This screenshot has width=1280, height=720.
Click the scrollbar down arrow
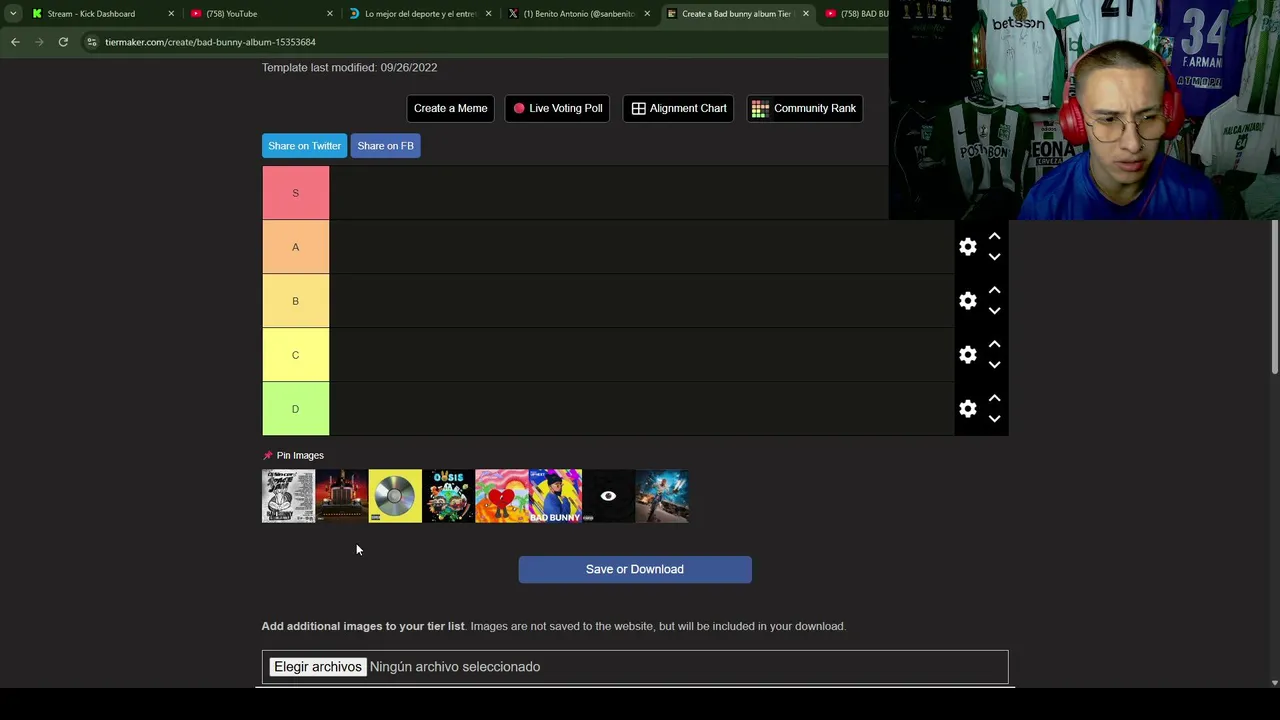click(x=1274, y=682)
